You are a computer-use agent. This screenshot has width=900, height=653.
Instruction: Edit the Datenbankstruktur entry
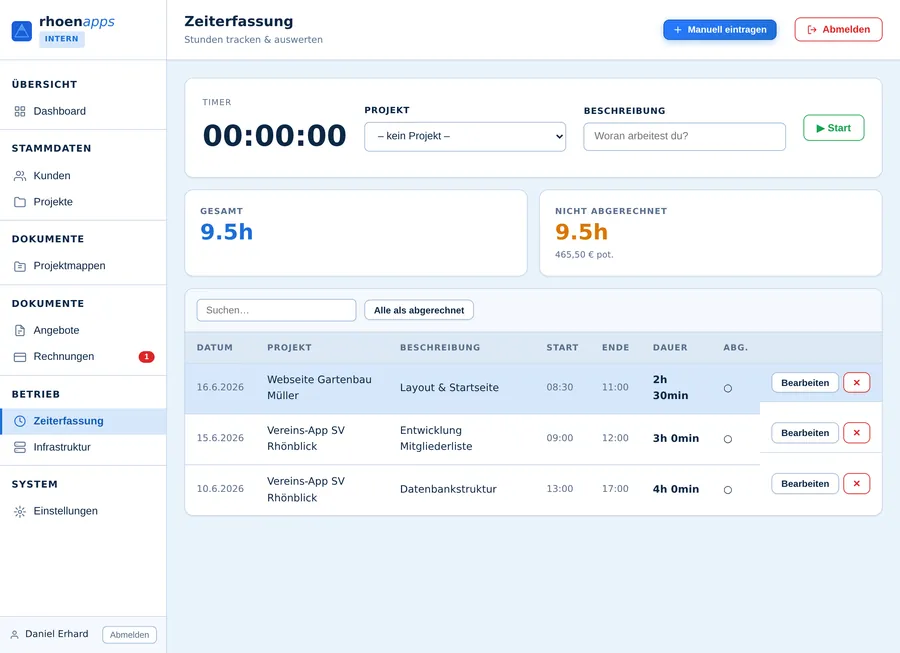(805, 484)
